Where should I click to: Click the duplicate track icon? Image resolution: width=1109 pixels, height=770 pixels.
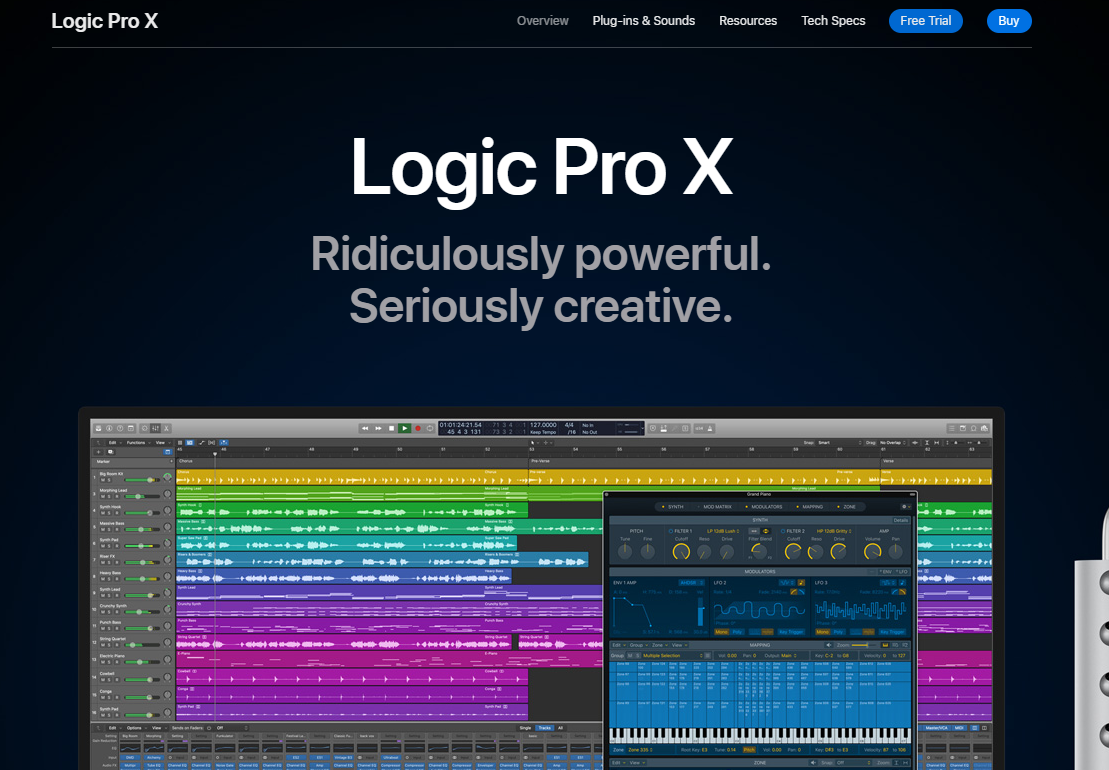coord(110,452)
